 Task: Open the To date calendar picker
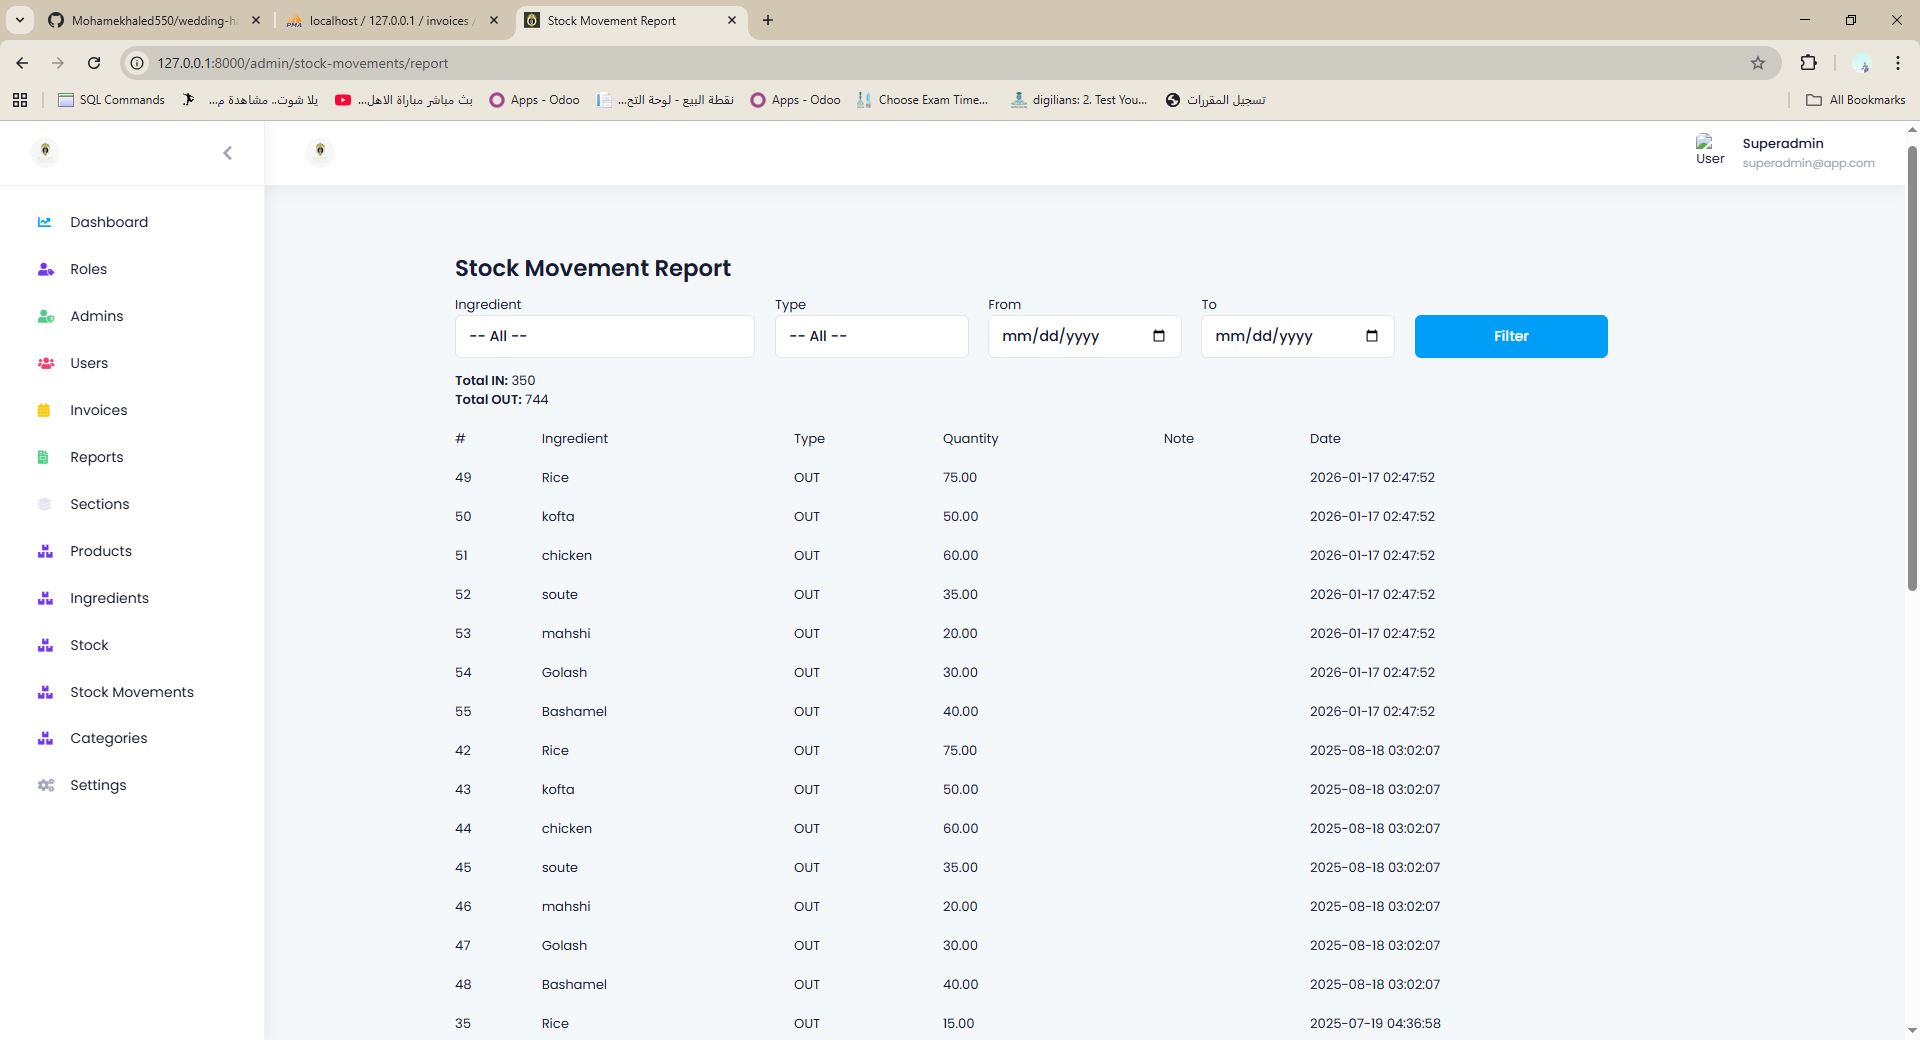pos(1371,336)
